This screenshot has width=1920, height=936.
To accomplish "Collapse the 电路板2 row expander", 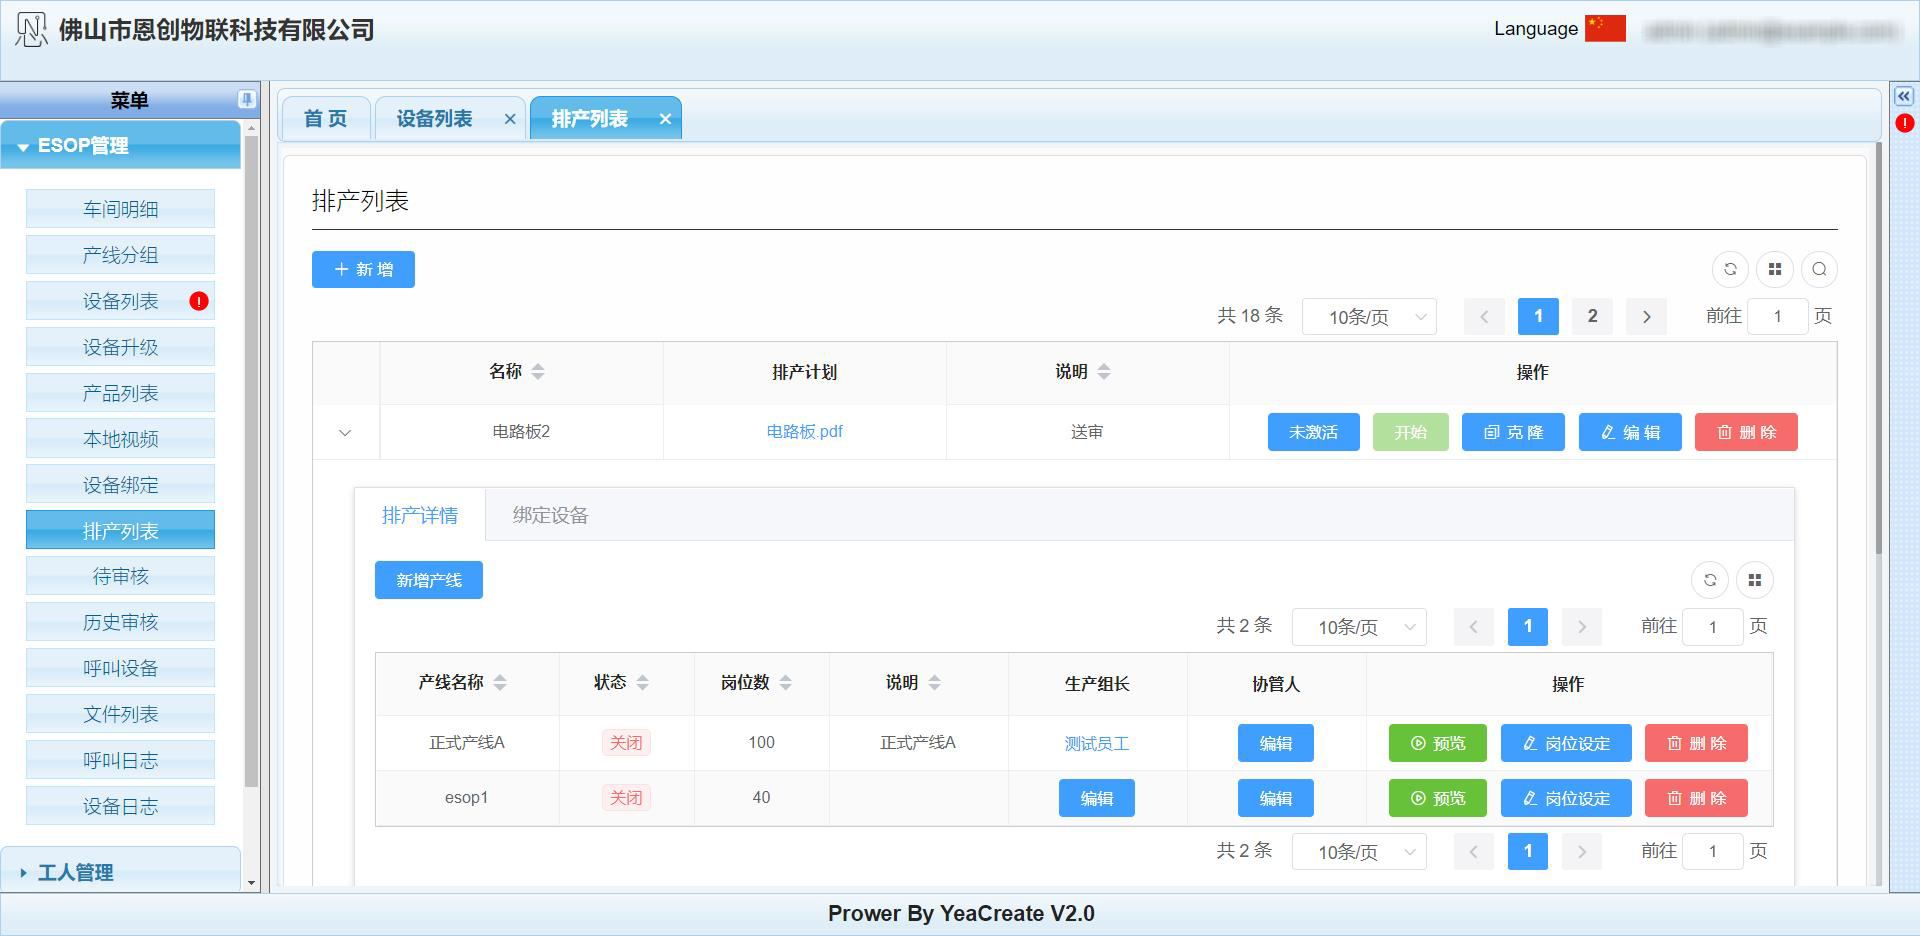I will pos(345,433).
